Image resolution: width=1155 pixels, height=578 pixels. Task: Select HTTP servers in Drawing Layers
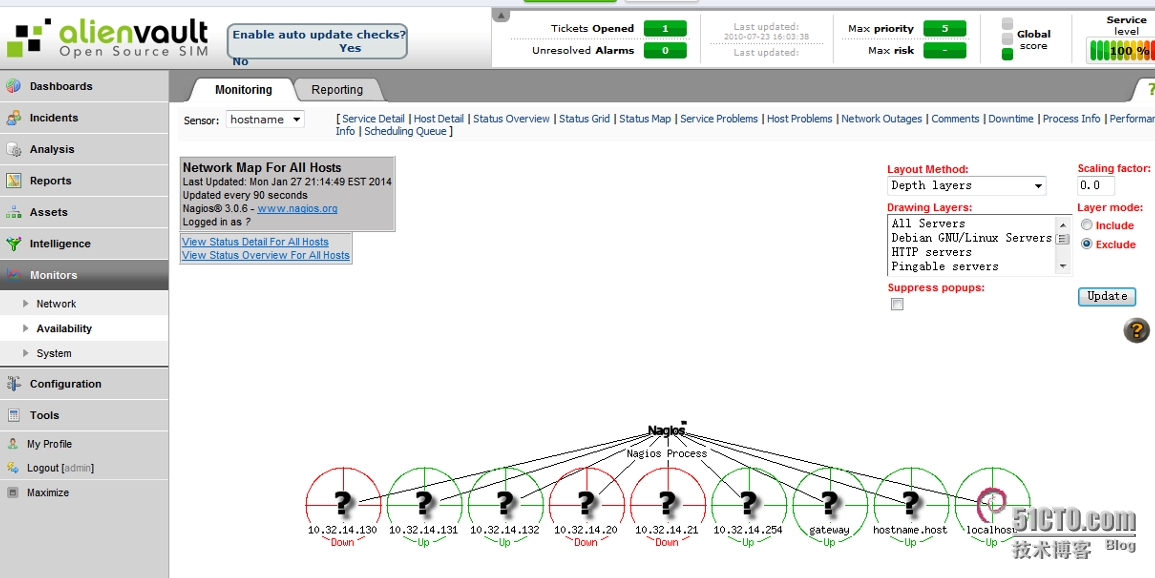click(931, 252)
